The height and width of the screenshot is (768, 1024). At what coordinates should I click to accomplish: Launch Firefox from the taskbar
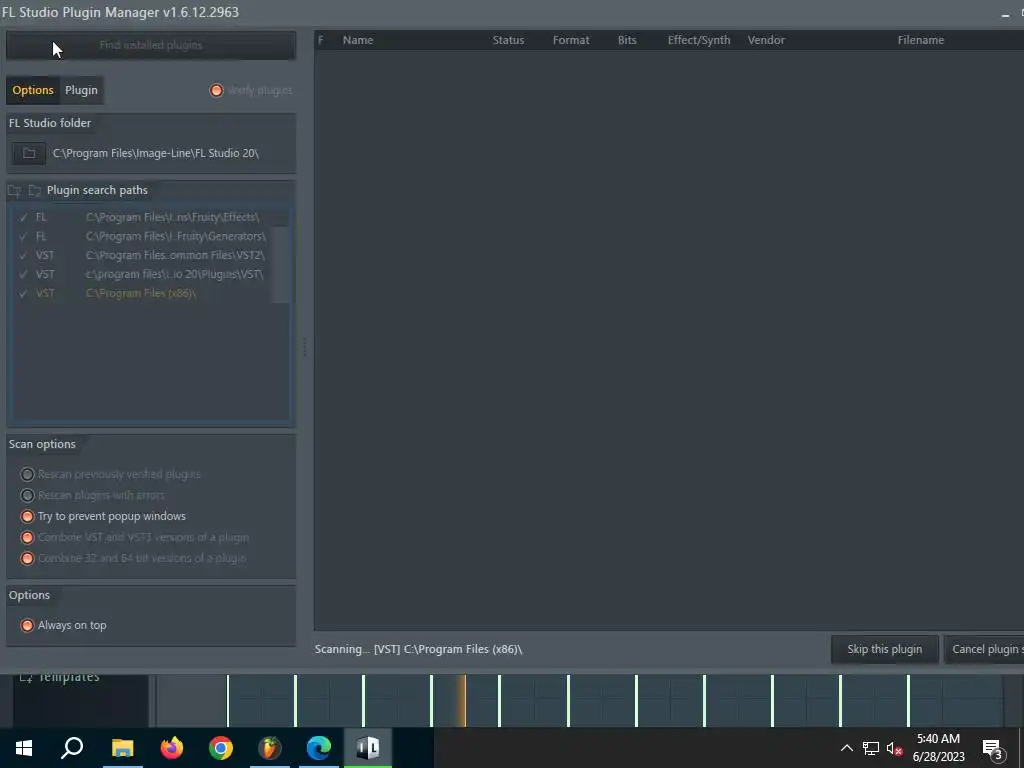pyautogui.click(x=172, y=748)
